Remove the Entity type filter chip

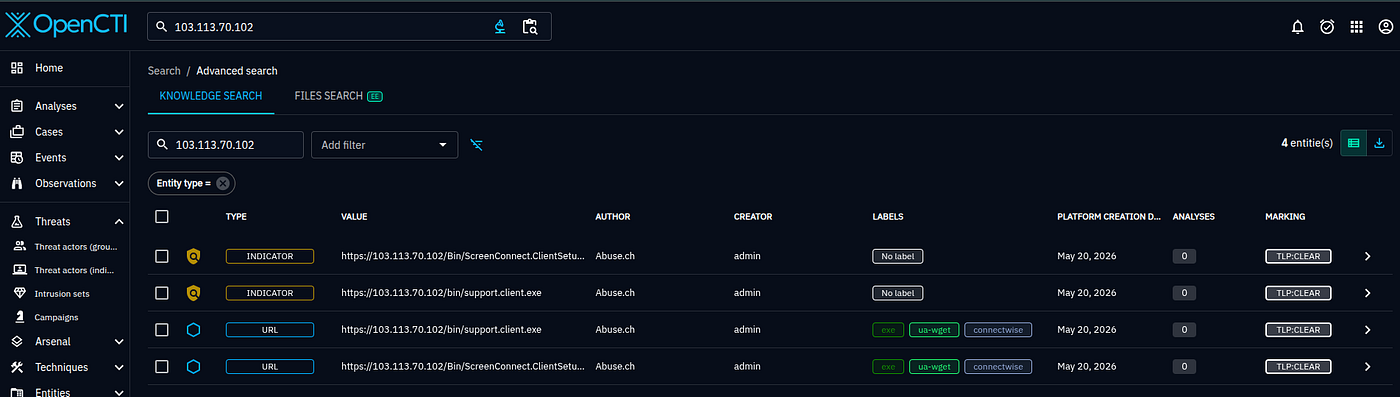pos(223,183)
